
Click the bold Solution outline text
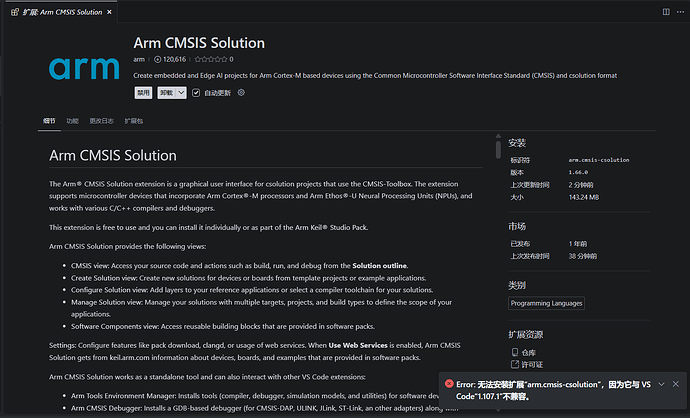point(379,266)
